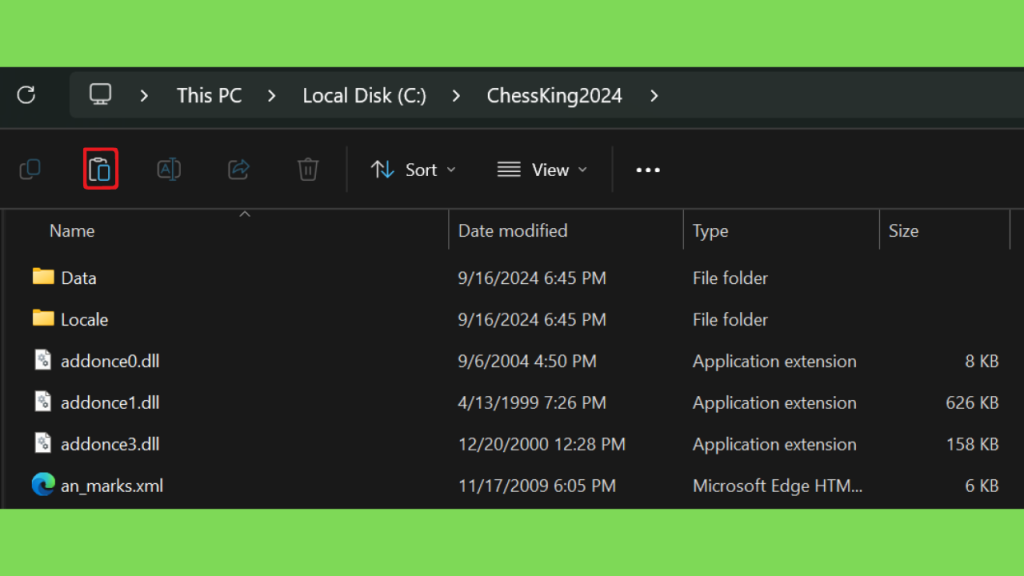
Task: Select the Data folder icon
Action: [x=43, y=277]
